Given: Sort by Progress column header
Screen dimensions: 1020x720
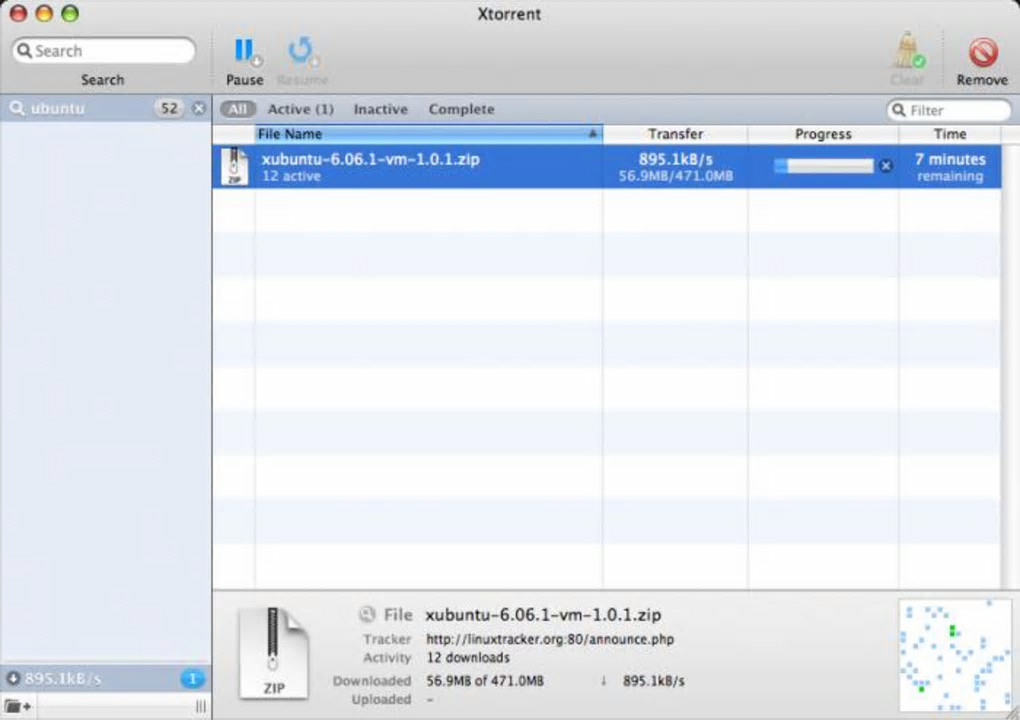Looking at the screenshot, I should (x=823, y=134).
